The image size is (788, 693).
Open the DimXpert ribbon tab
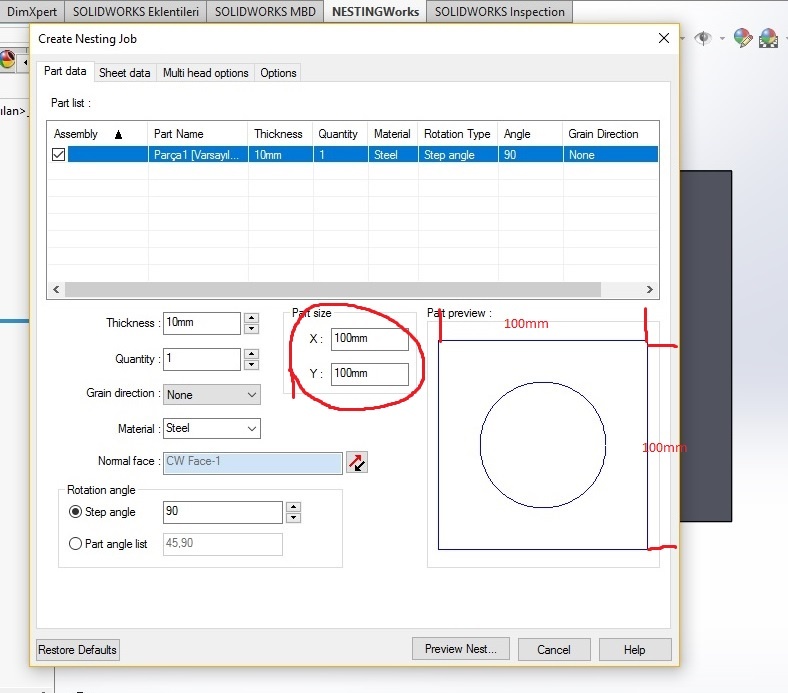[32, 12]
